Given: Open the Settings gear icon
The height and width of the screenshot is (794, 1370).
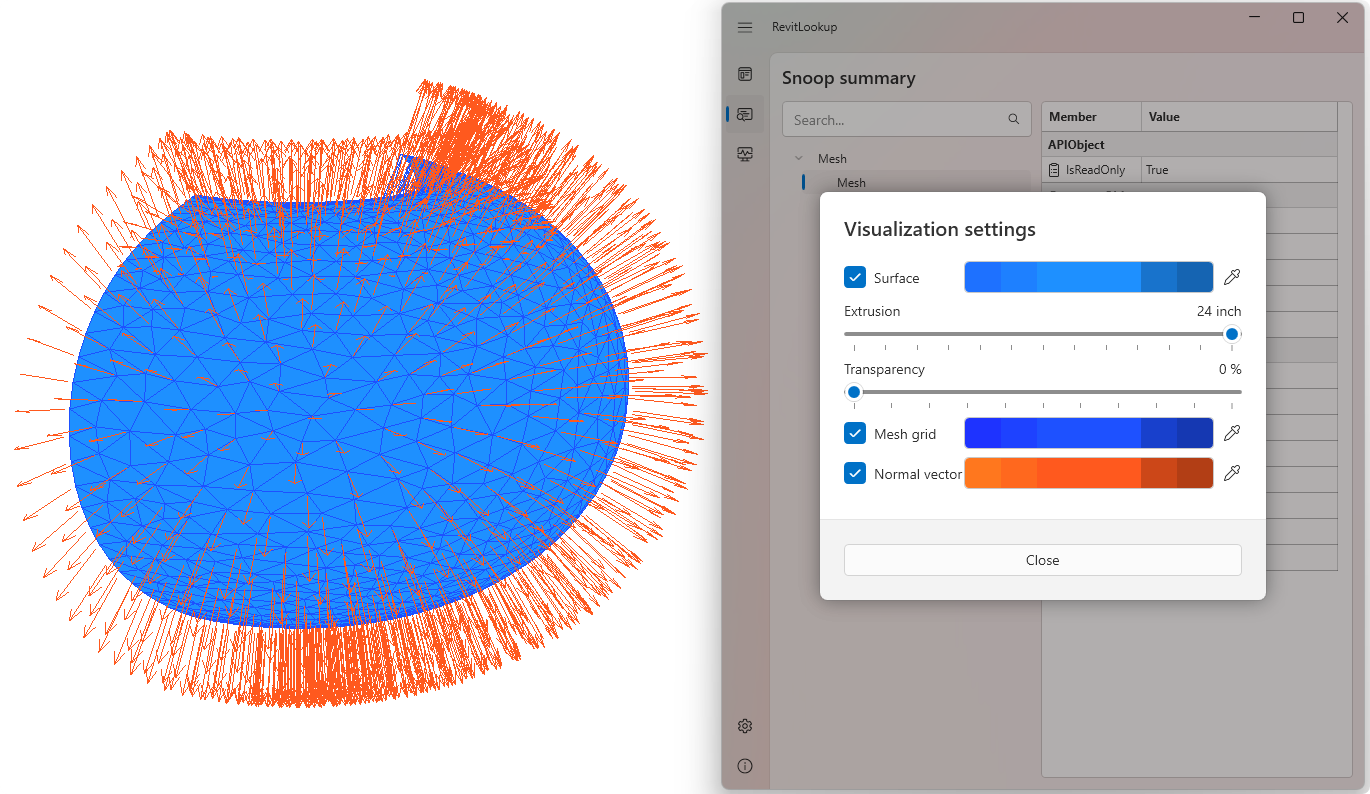Looking at the screenshot, I should [745, 726].
